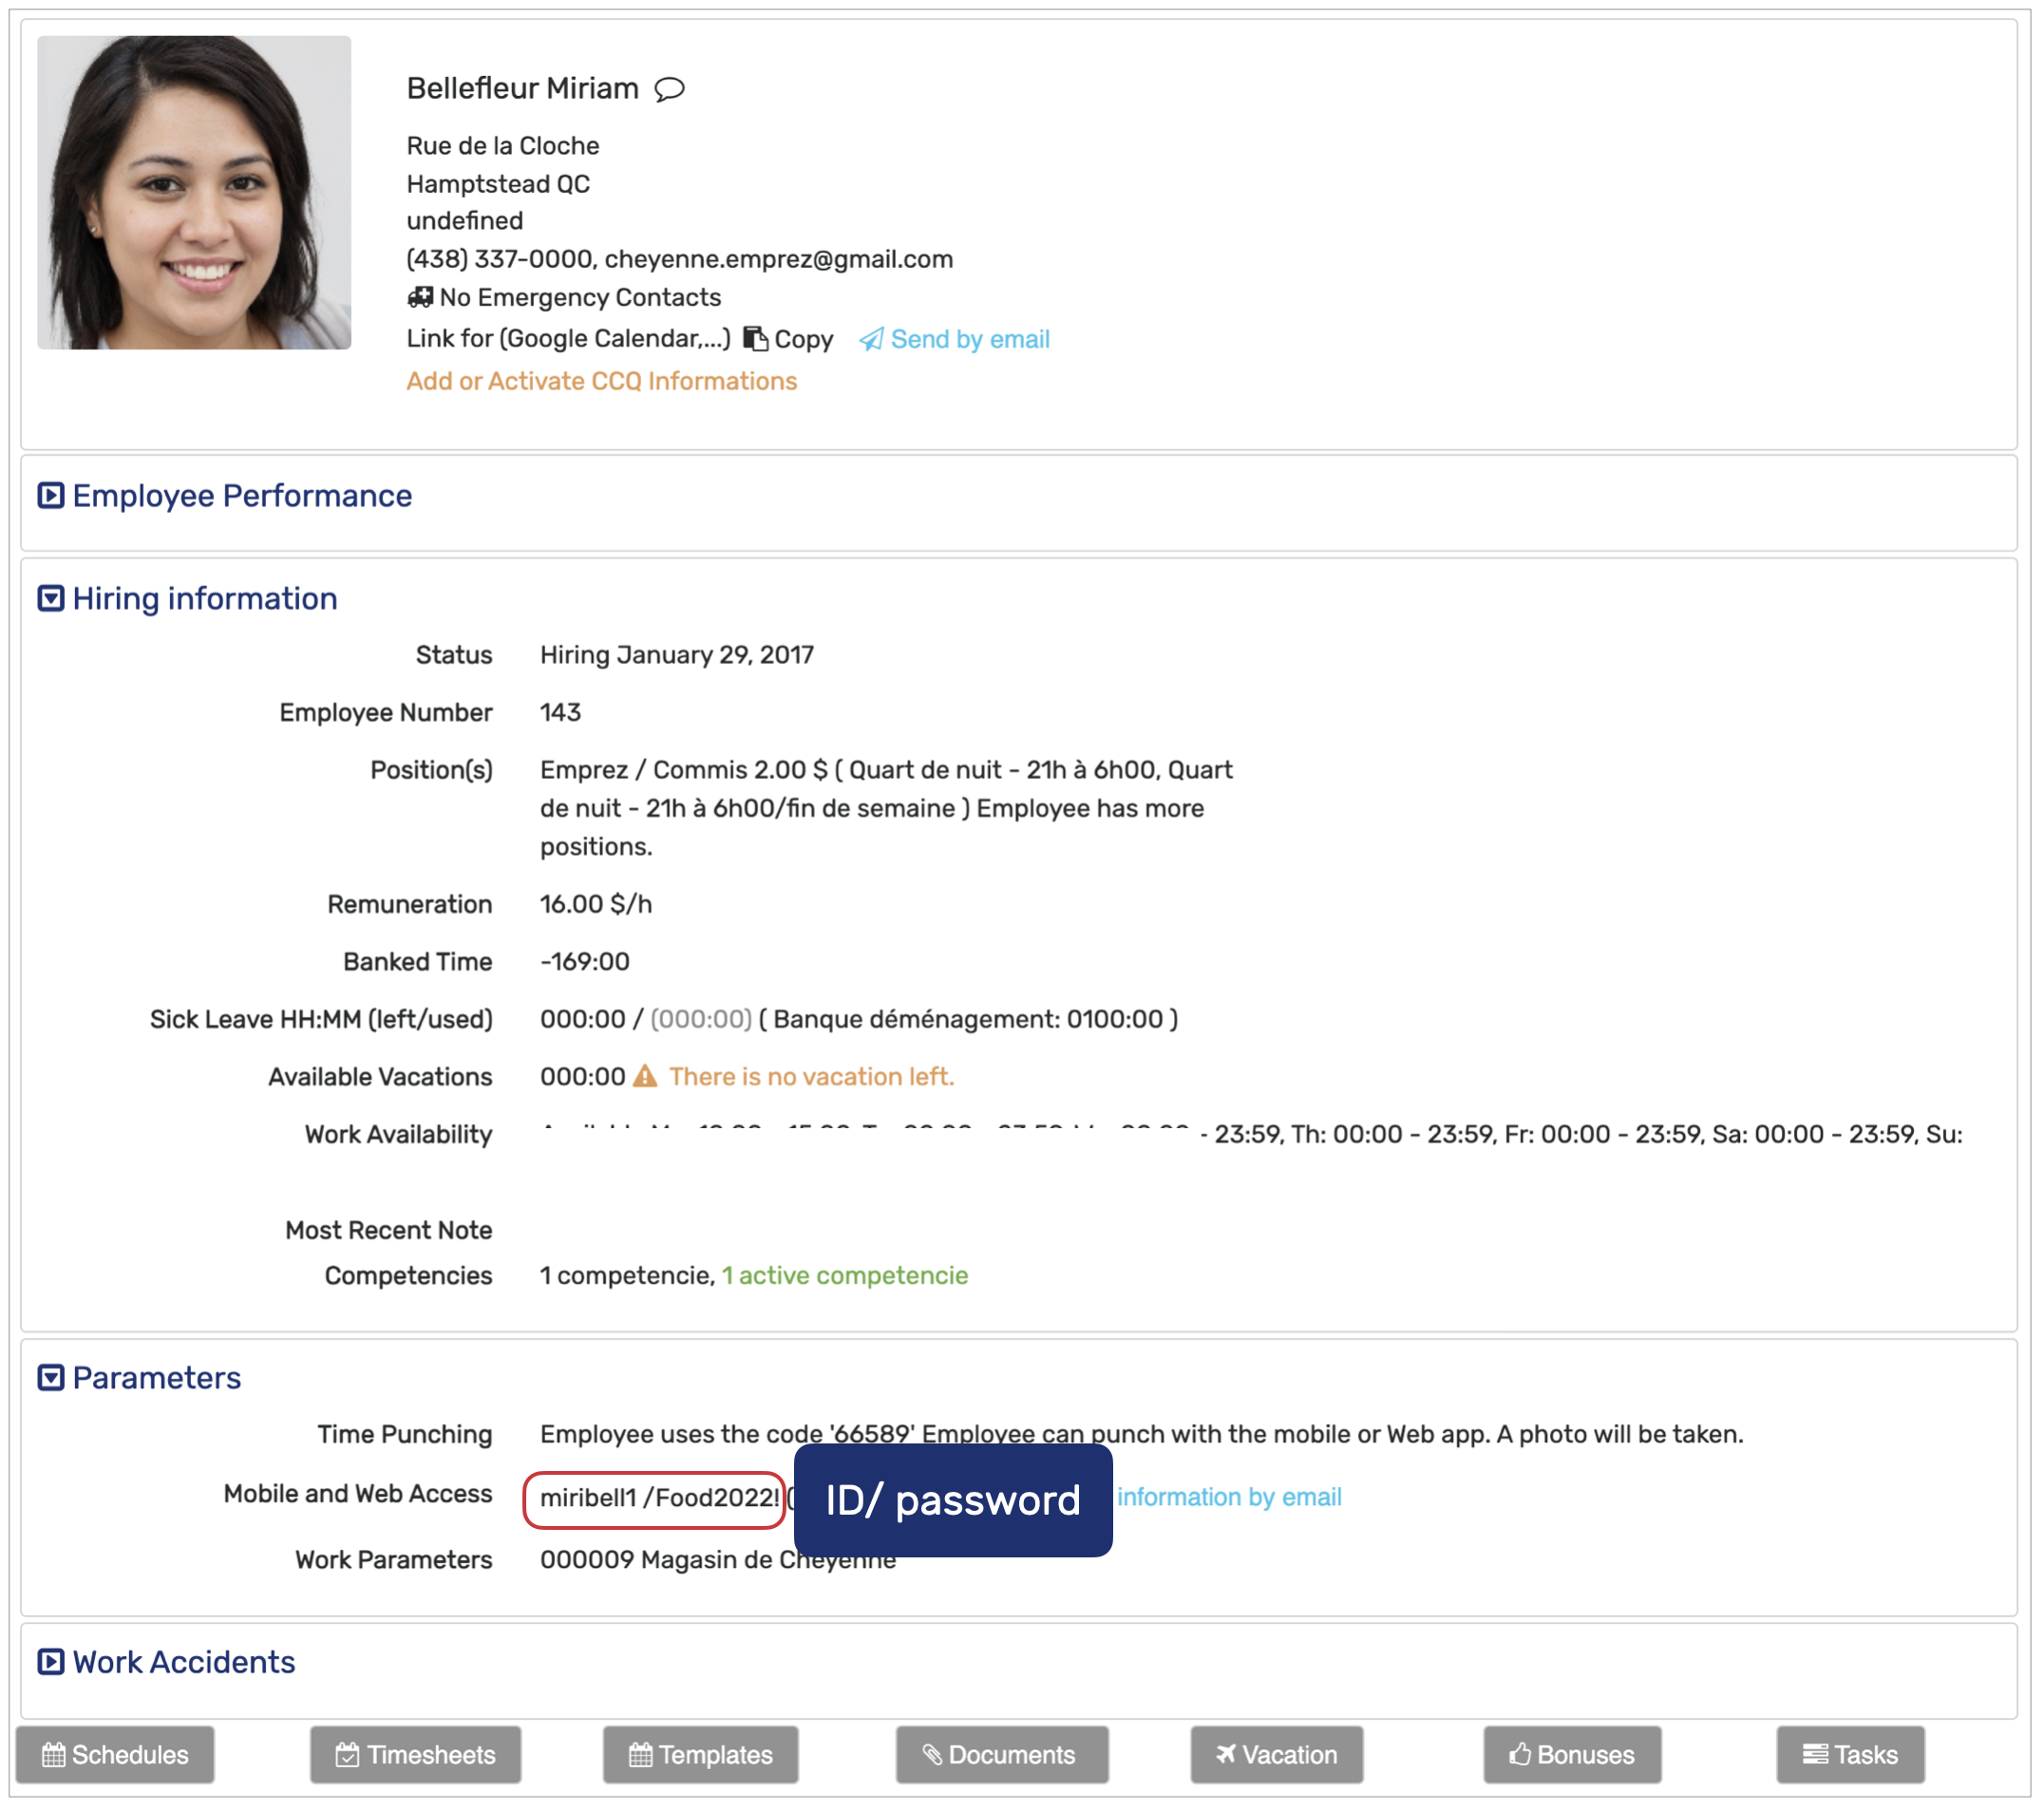Open the Tasks list button

click(1849, 1754)
